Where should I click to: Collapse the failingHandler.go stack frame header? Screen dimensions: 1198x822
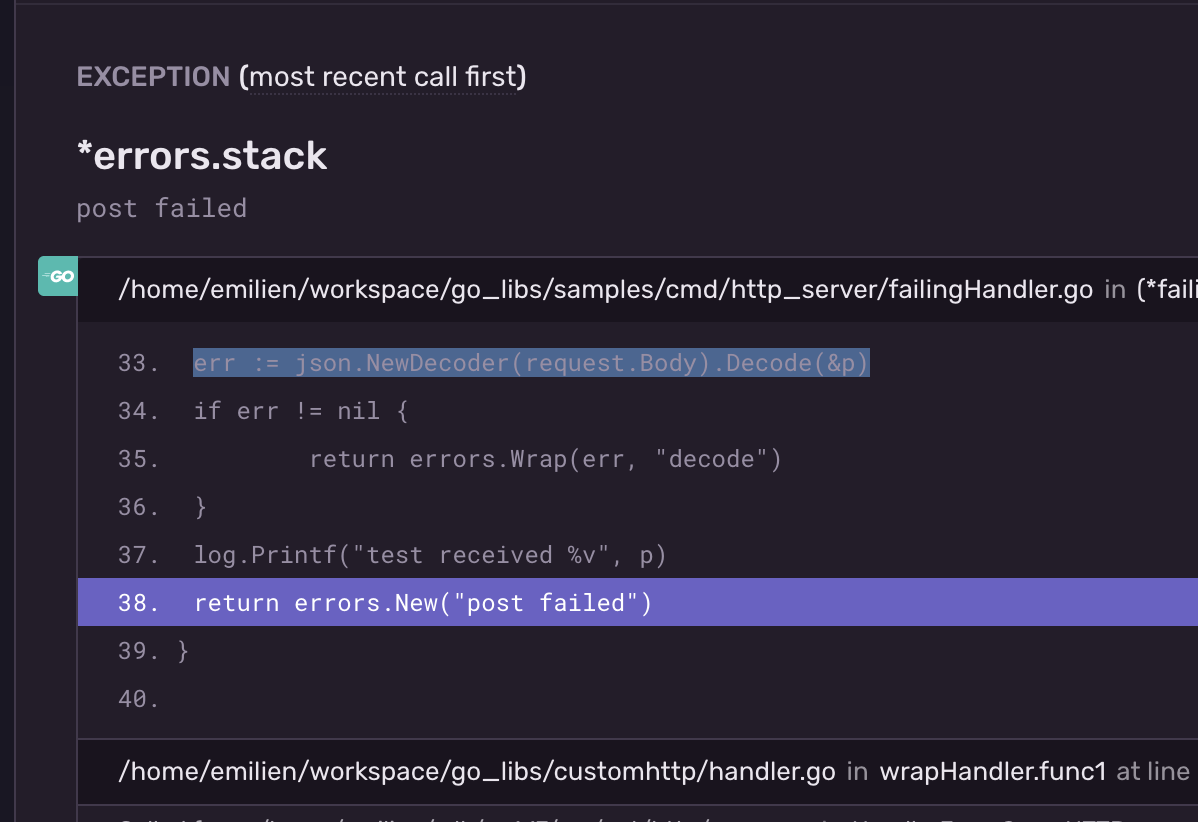[638, 290]
